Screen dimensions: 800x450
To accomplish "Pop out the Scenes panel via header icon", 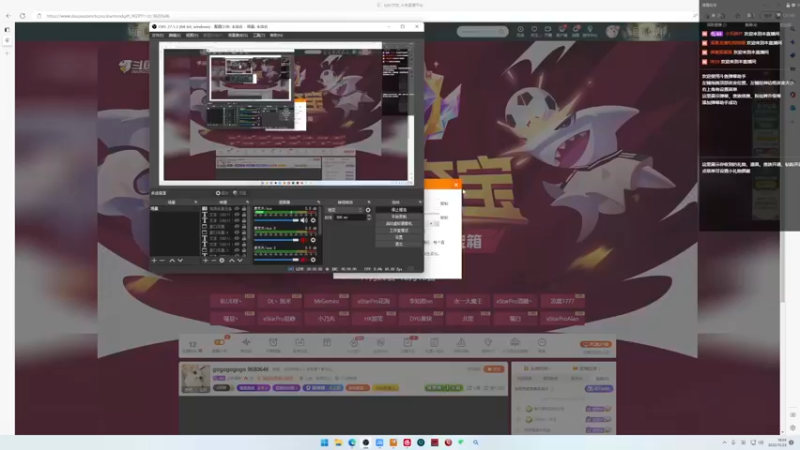I will coord(195,202).
